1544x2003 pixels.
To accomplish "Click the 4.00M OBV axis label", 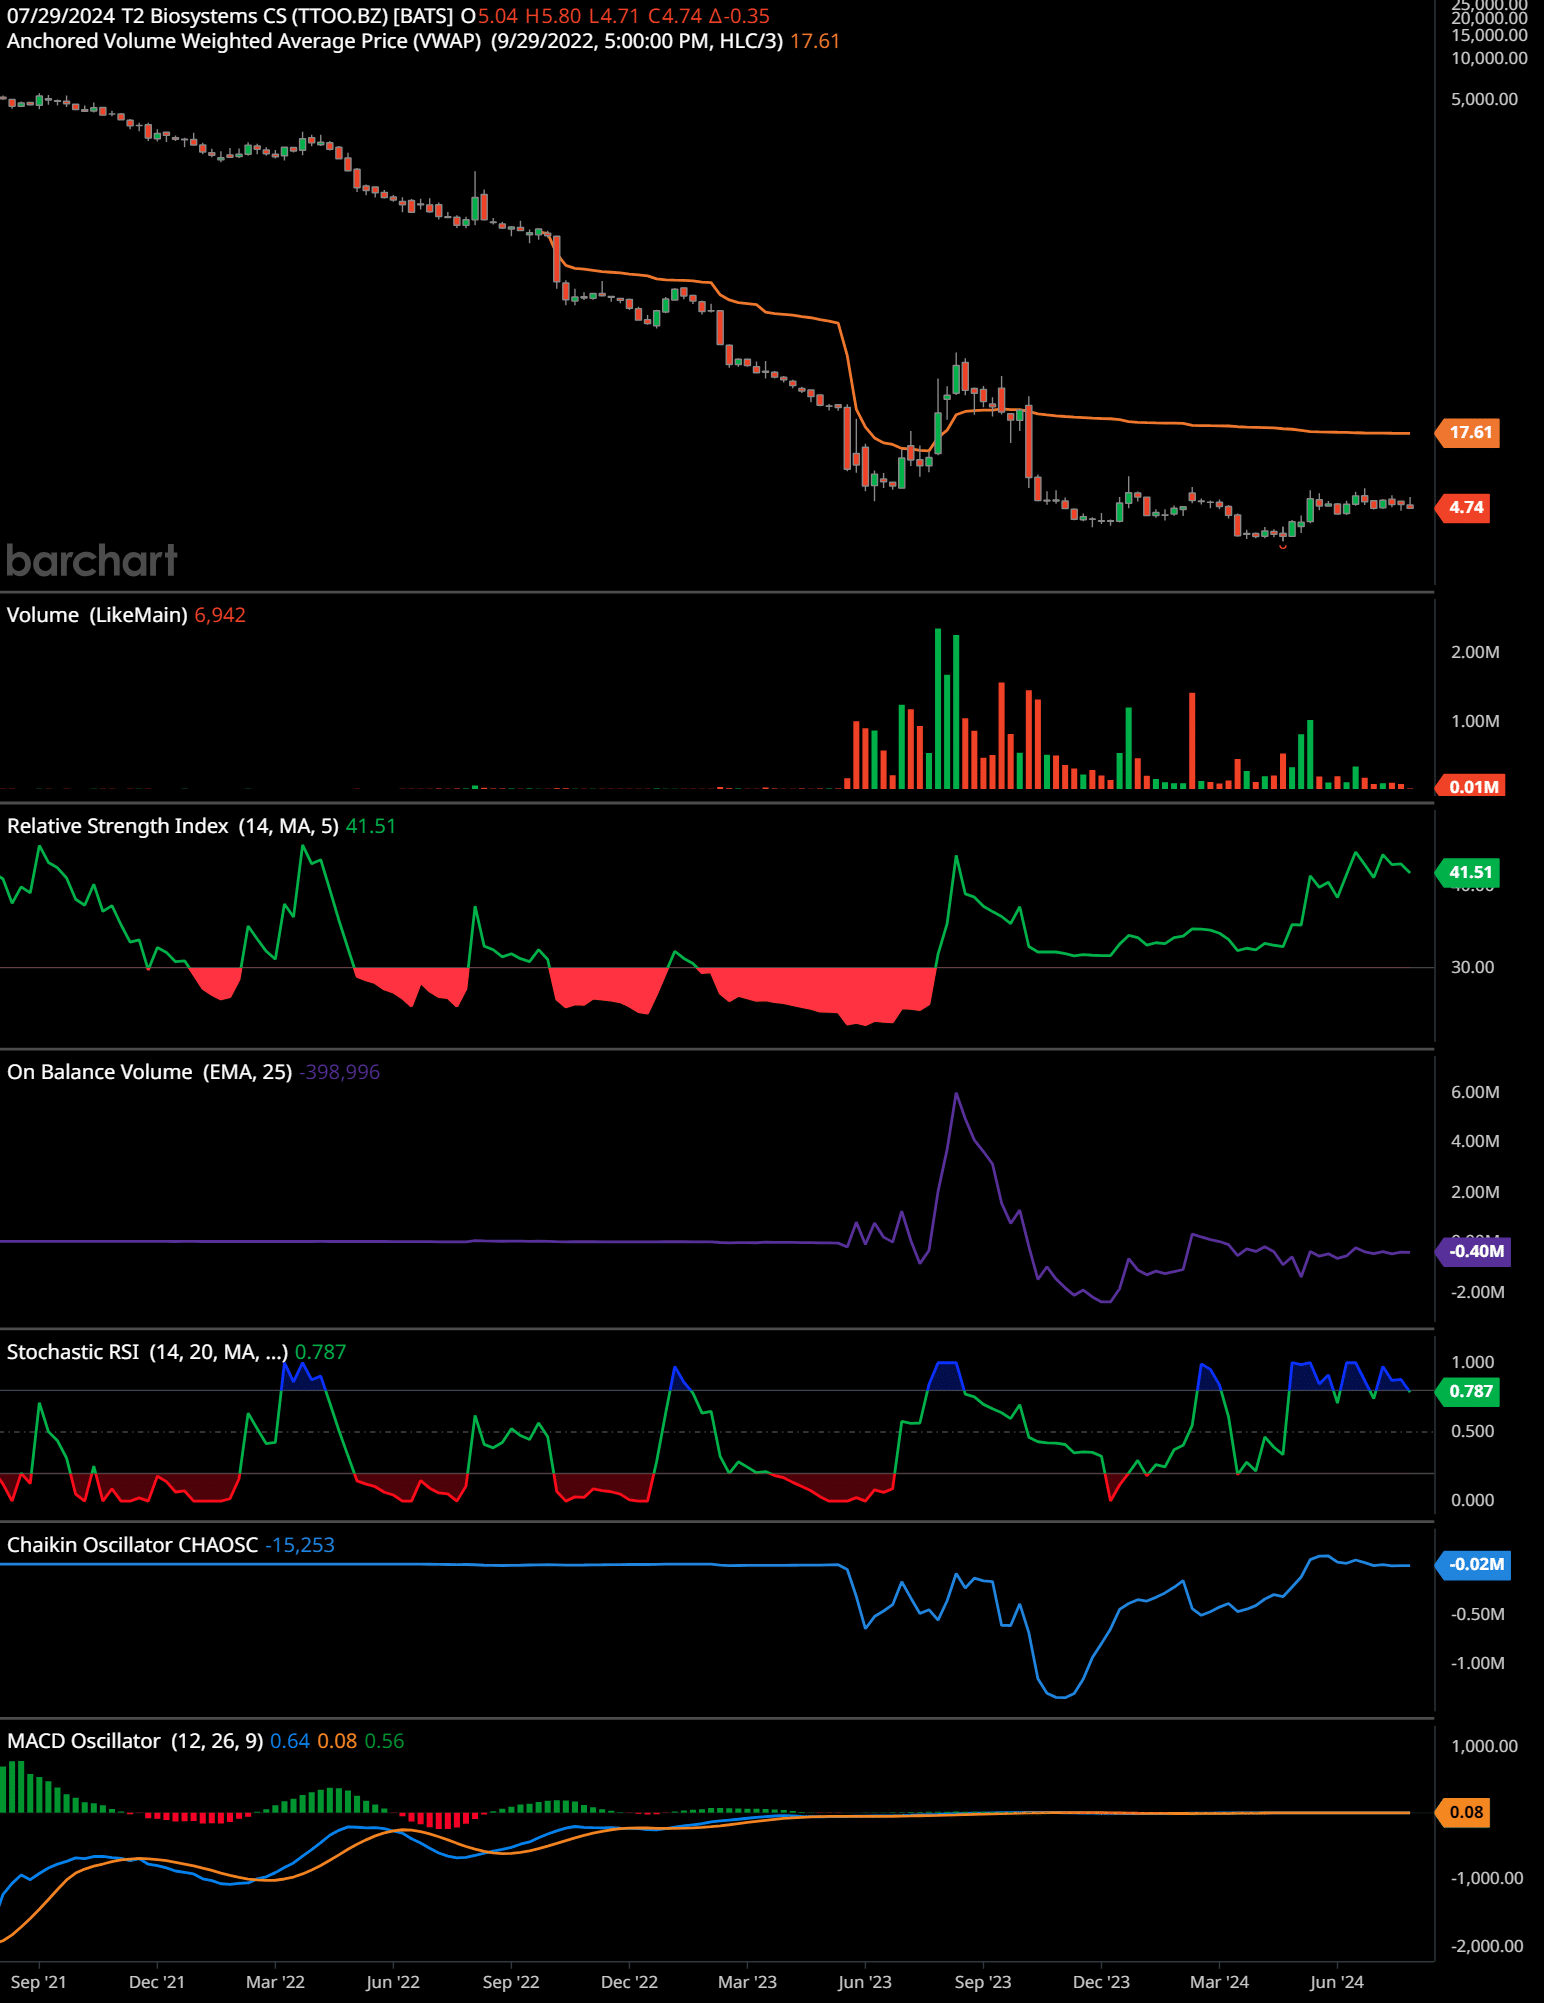I will 1475,1141.
